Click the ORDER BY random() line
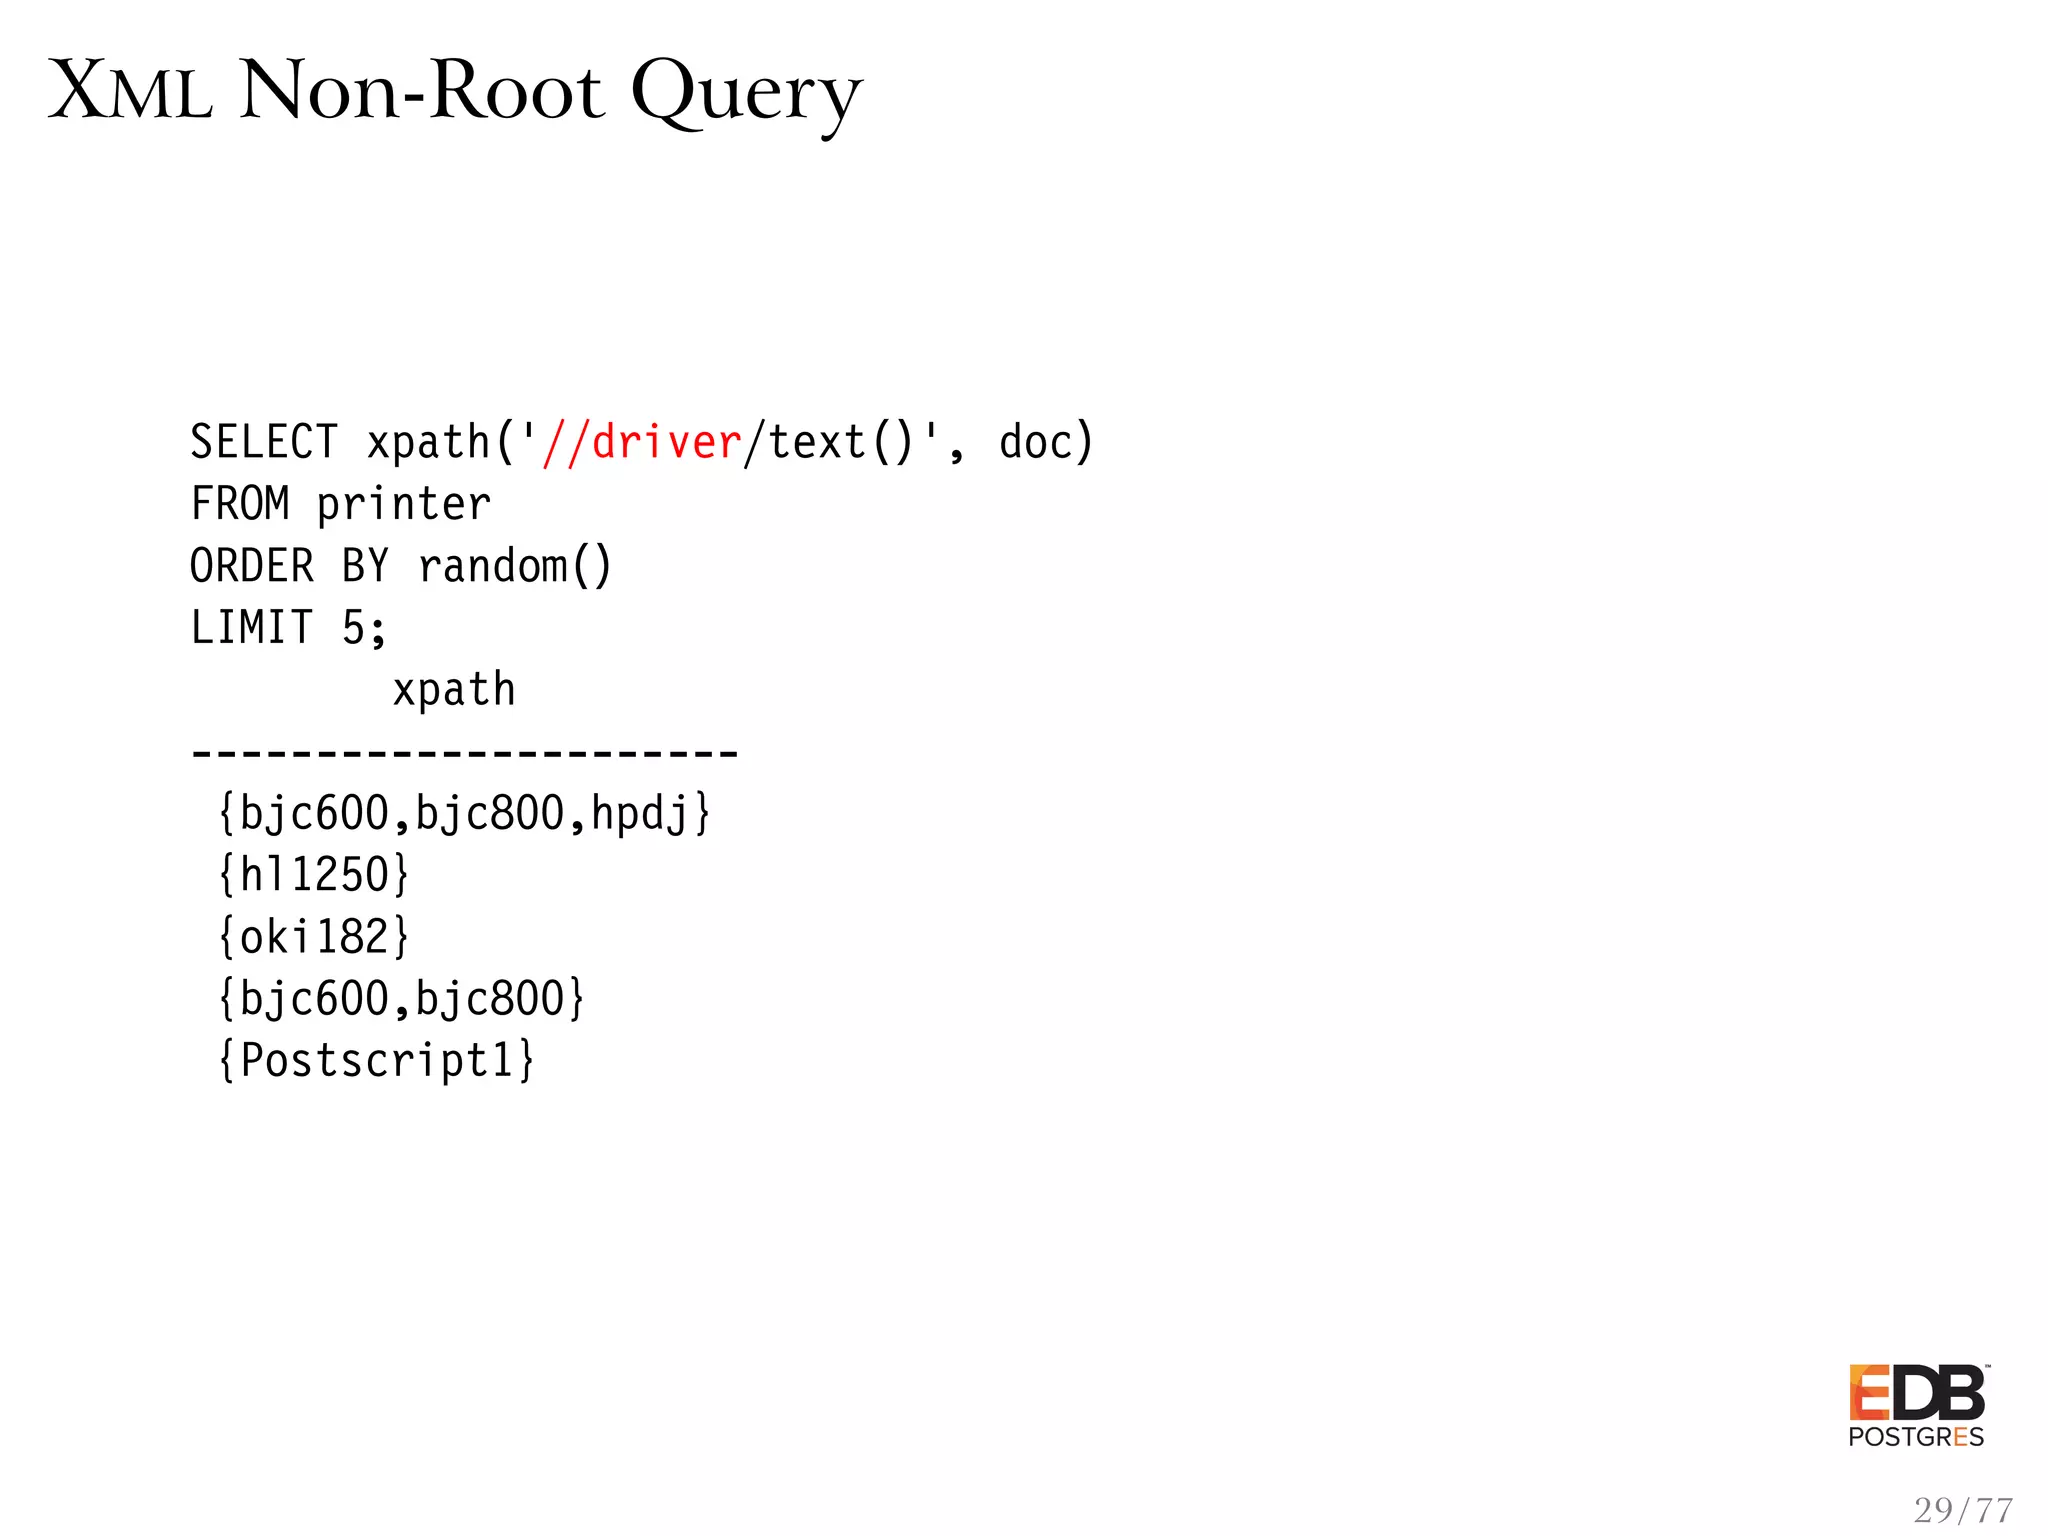This screenshot has height=1536, width=2048. 400,566
